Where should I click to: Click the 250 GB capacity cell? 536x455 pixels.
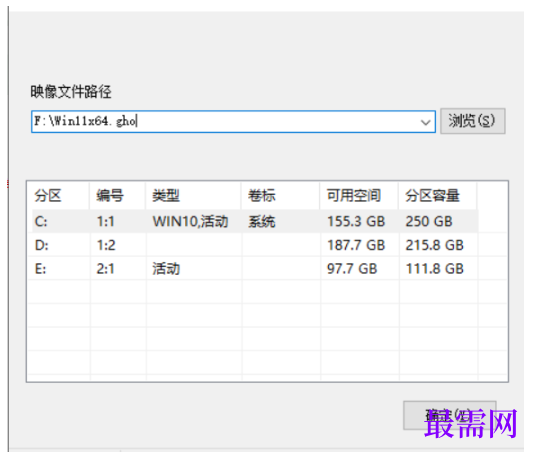[429, 222]
